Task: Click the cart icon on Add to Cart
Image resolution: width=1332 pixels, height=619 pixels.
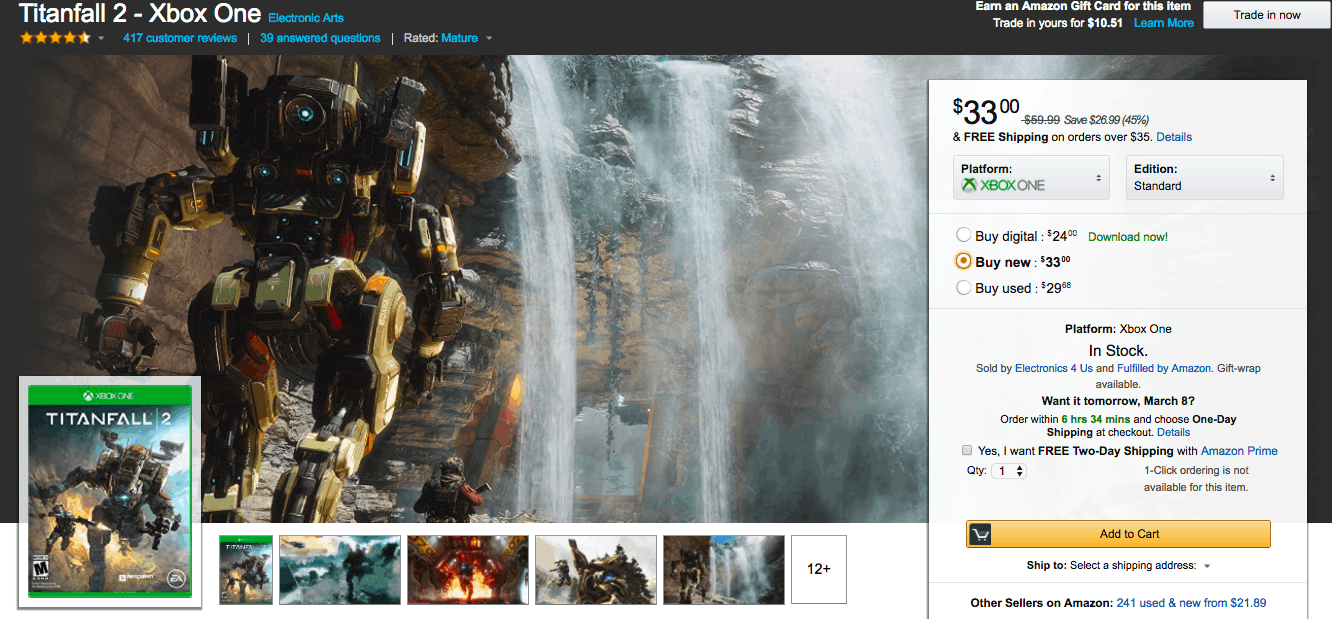Action: point(980,534)
